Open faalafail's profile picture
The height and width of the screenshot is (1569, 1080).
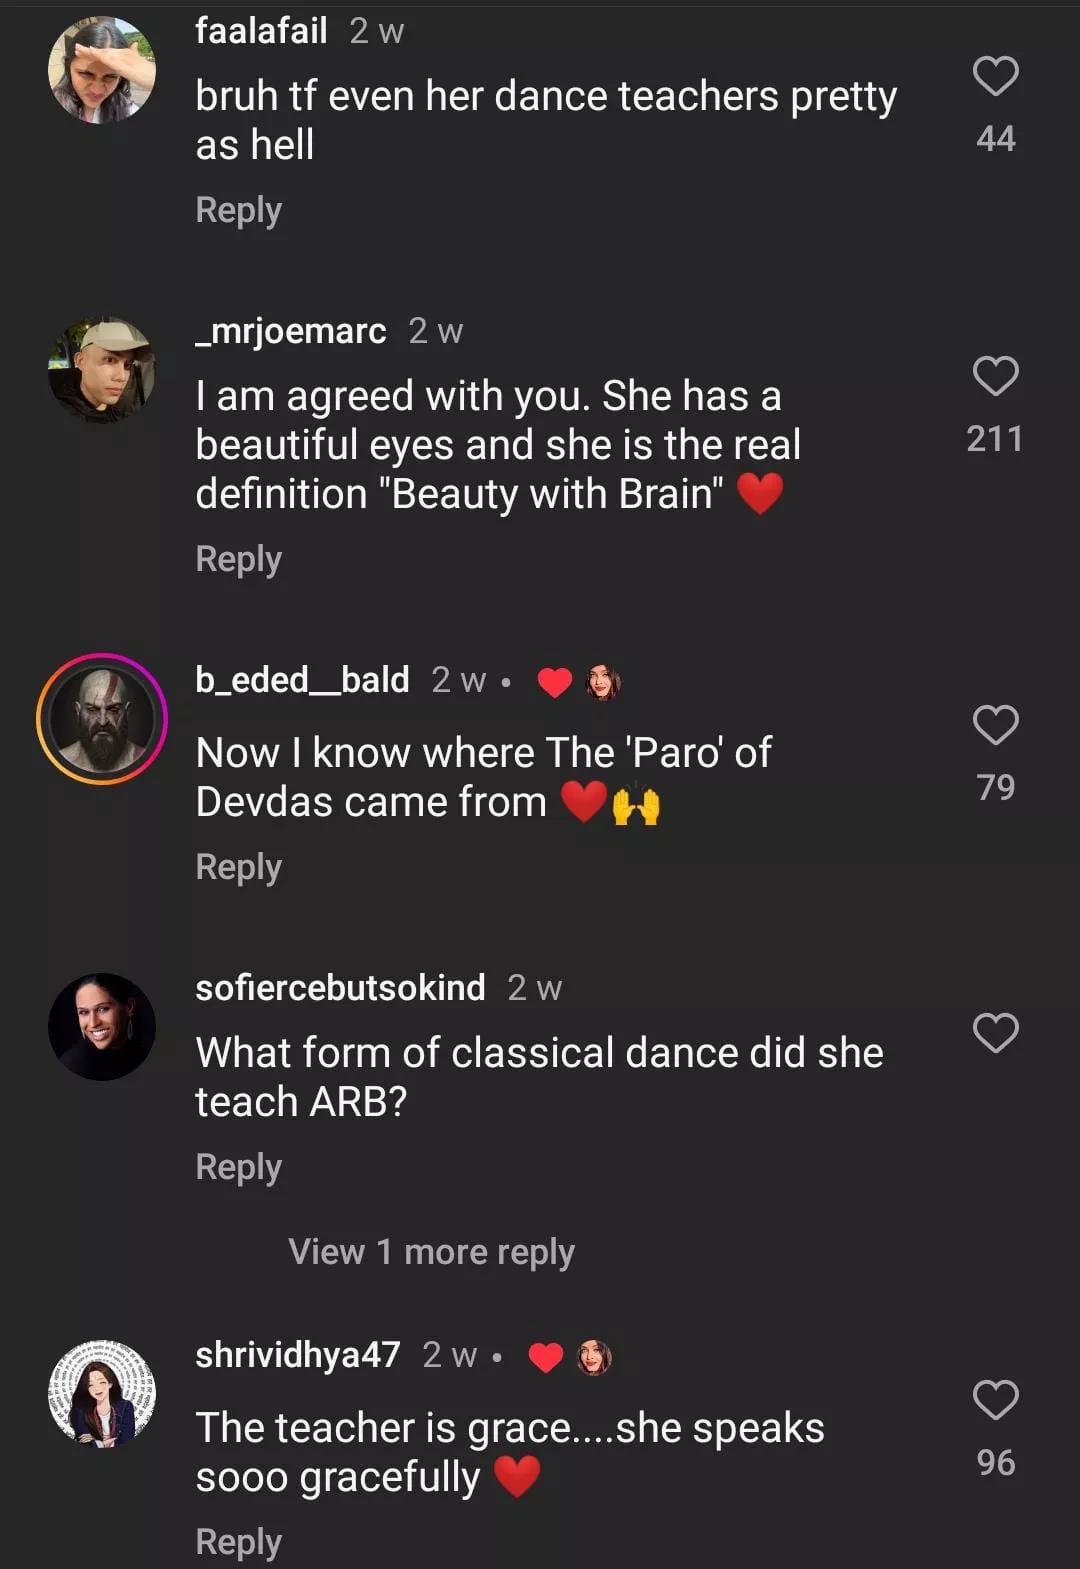pyautogui.click(x=102, y=70)
